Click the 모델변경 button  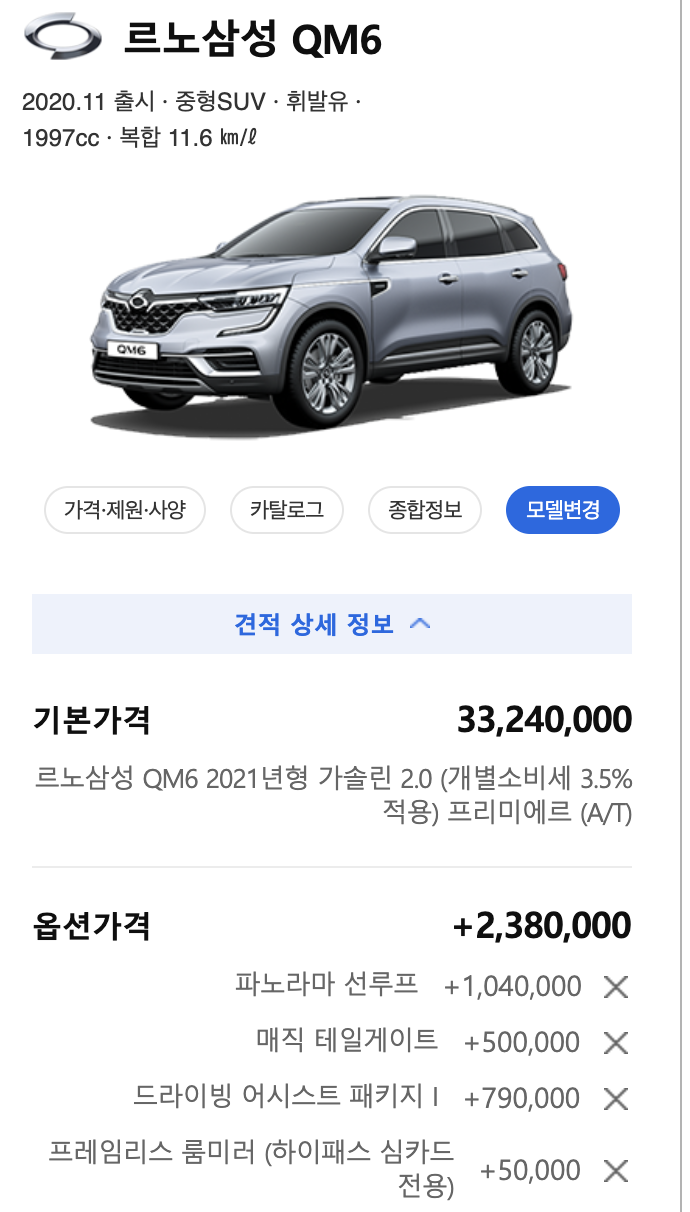point(563,510)
